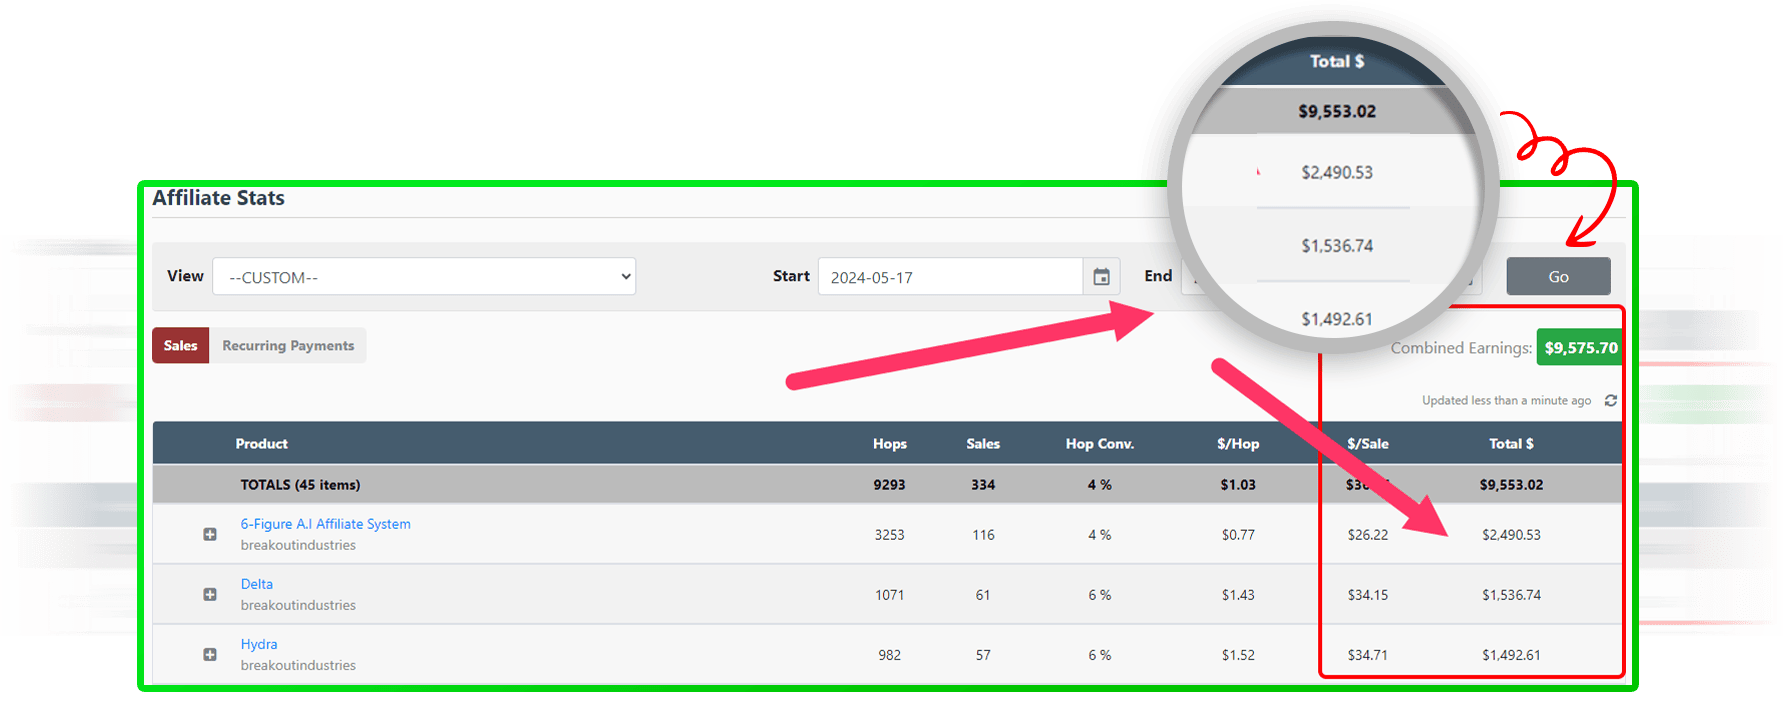The width and height of the screenshot is (1783, 717).
Task: Click the refresh icon beside the updated timestamp
Action: click(x=1610, y=401)
